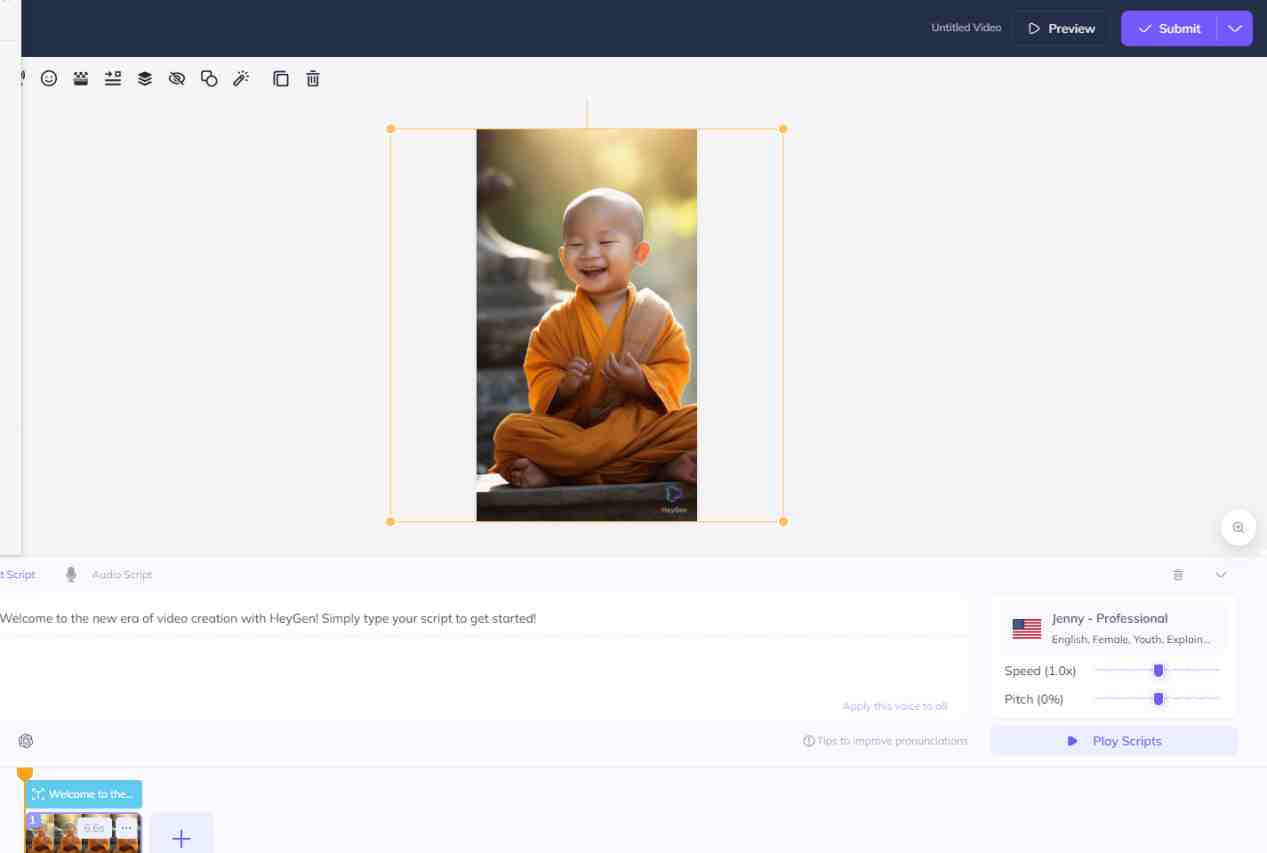The height and width of the screenshot is (853, 1267).
Task: Add a new scene with plus button
Action: pyautogui.click(x=181, y=837)
